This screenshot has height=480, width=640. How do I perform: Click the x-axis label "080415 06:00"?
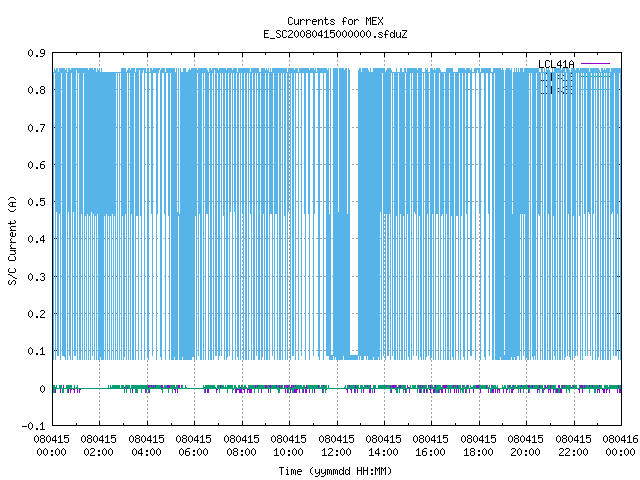(193, 446)
